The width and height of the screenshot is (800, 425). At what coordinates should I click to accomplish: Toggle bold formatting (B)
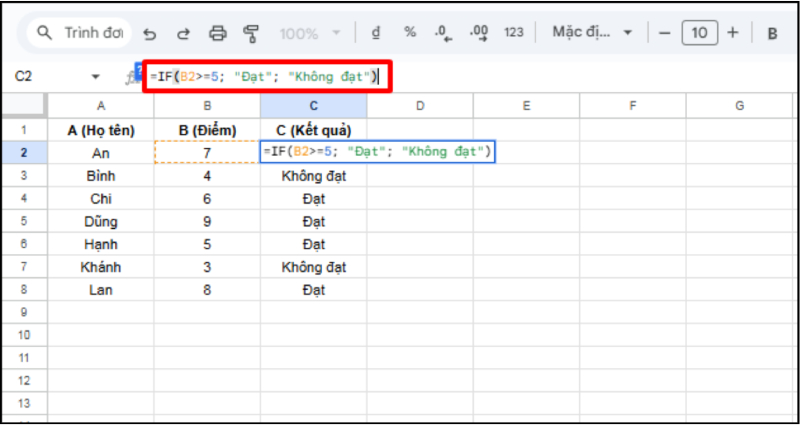coord(772,33)
